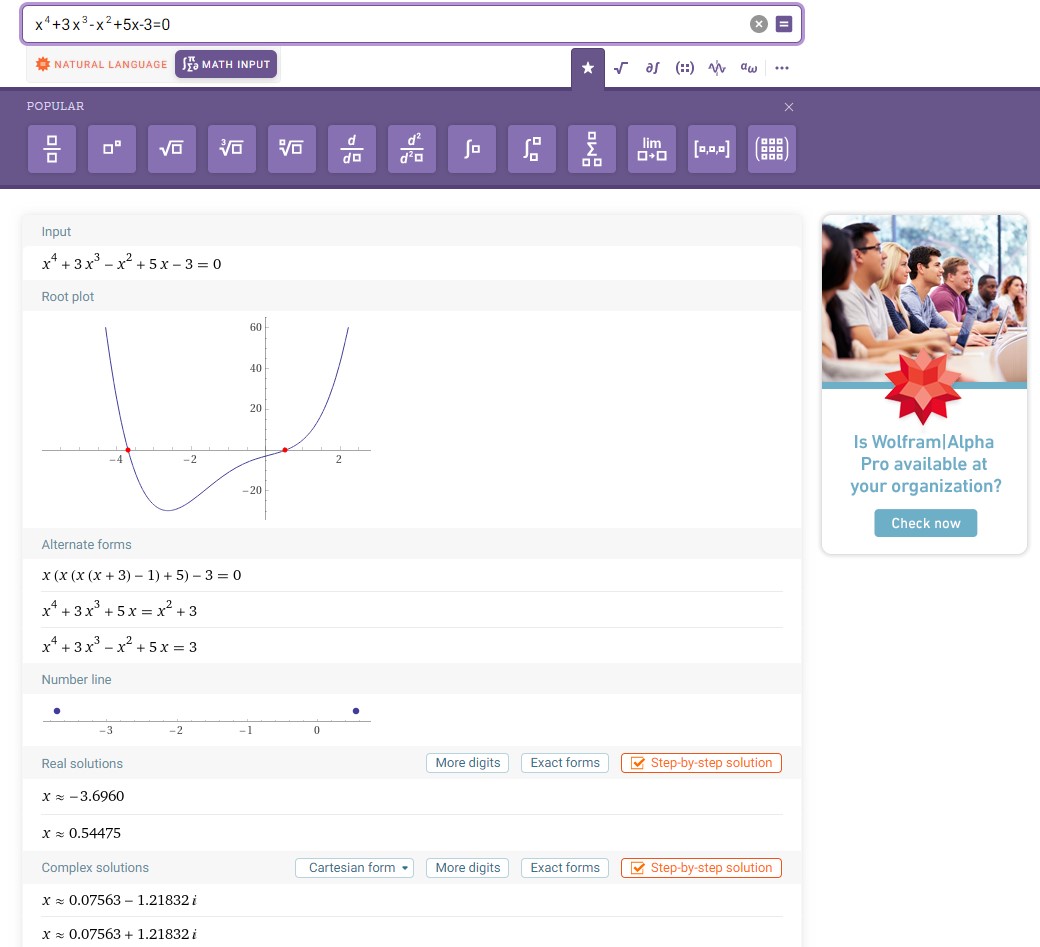Click the Number line plot

click(x=206, y=720)
